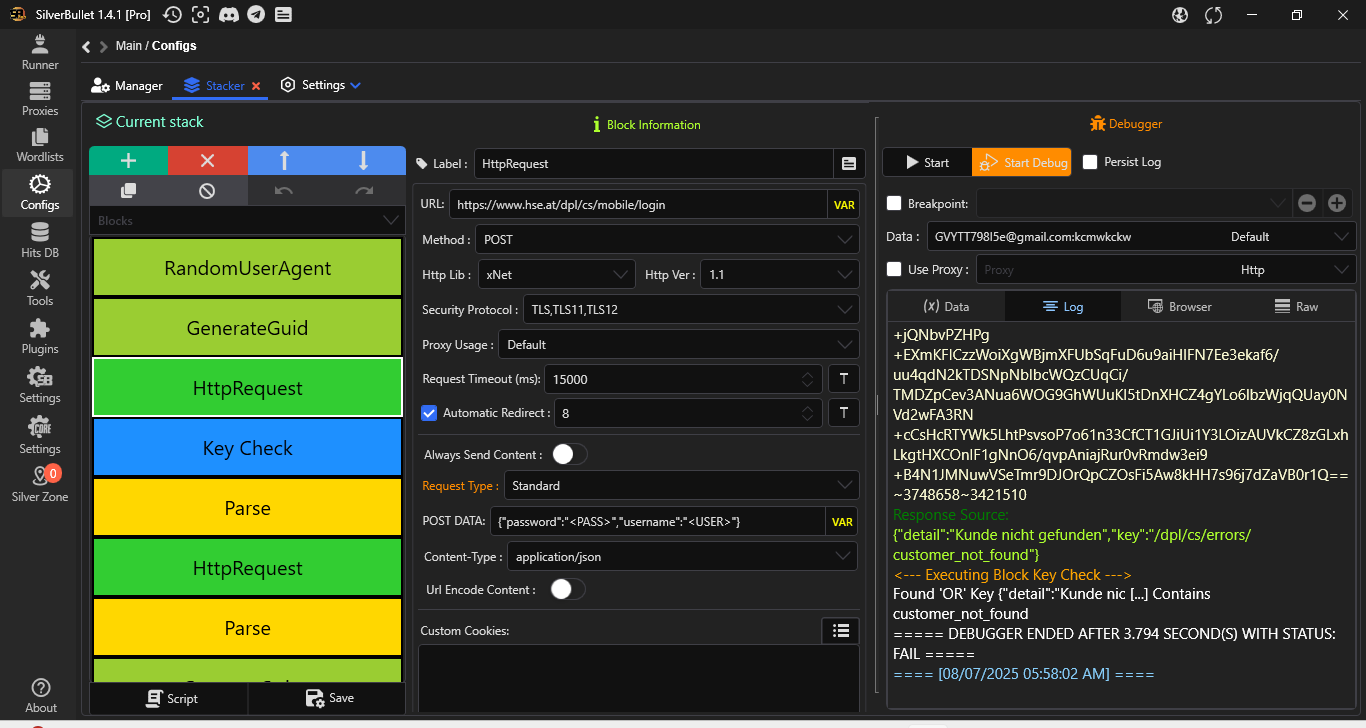The image size is (1366, 728).
Task: Open the Content-Type dropdown
Action: (x=682, y=556)
